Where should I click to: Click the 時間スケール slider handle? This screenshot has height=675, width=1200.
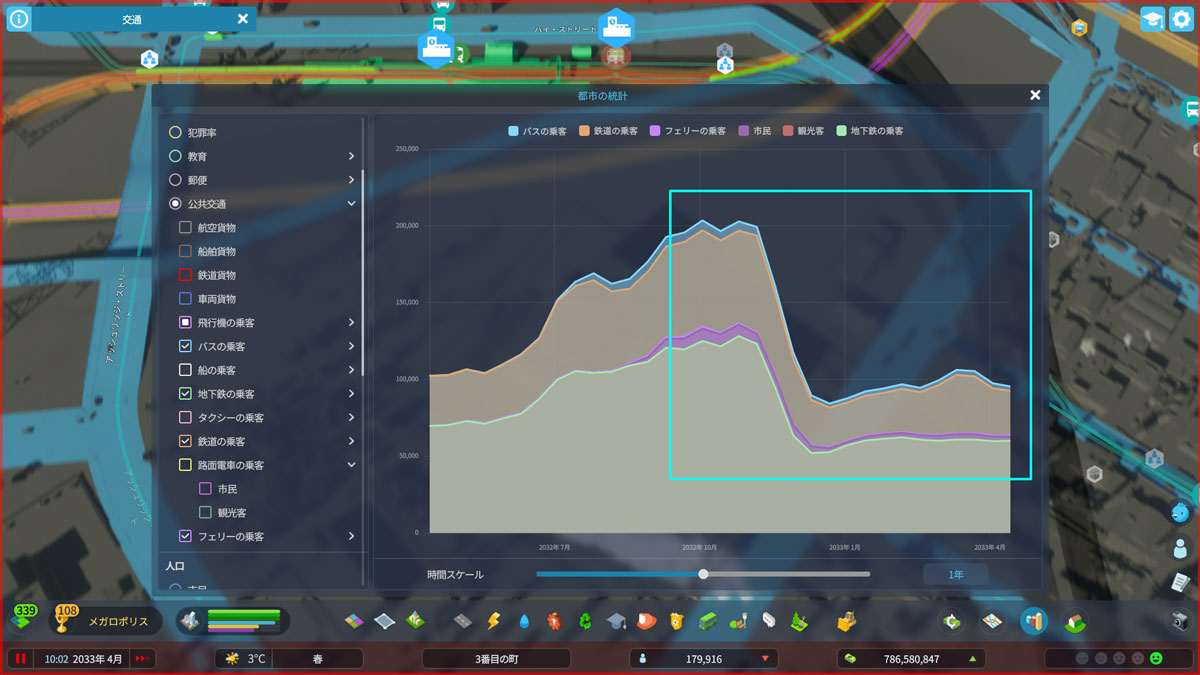click(703, 574)
